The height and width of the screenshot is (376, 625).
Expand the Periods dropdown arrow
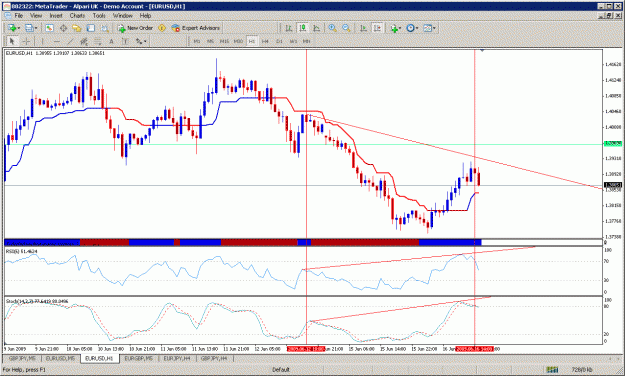tap(417, 28)
